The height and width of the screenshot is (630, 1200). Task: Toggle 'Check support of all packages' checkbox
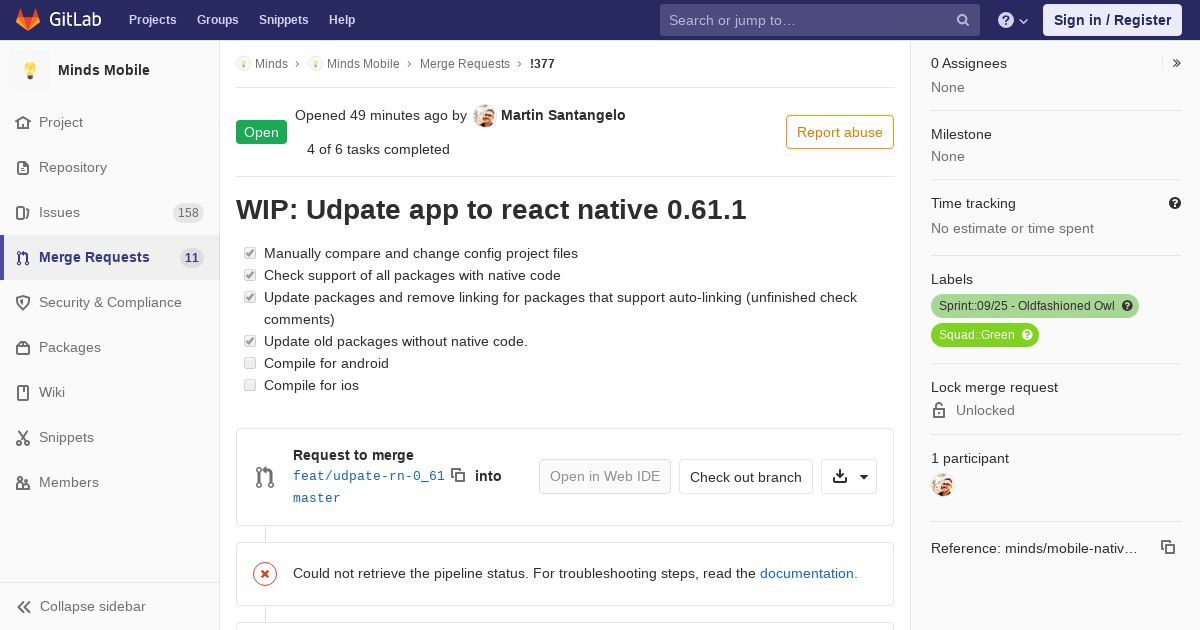pos(250,275)
